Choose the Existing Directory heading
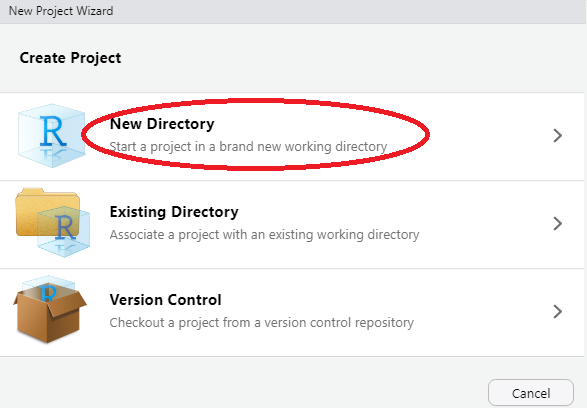 (174, 212)
